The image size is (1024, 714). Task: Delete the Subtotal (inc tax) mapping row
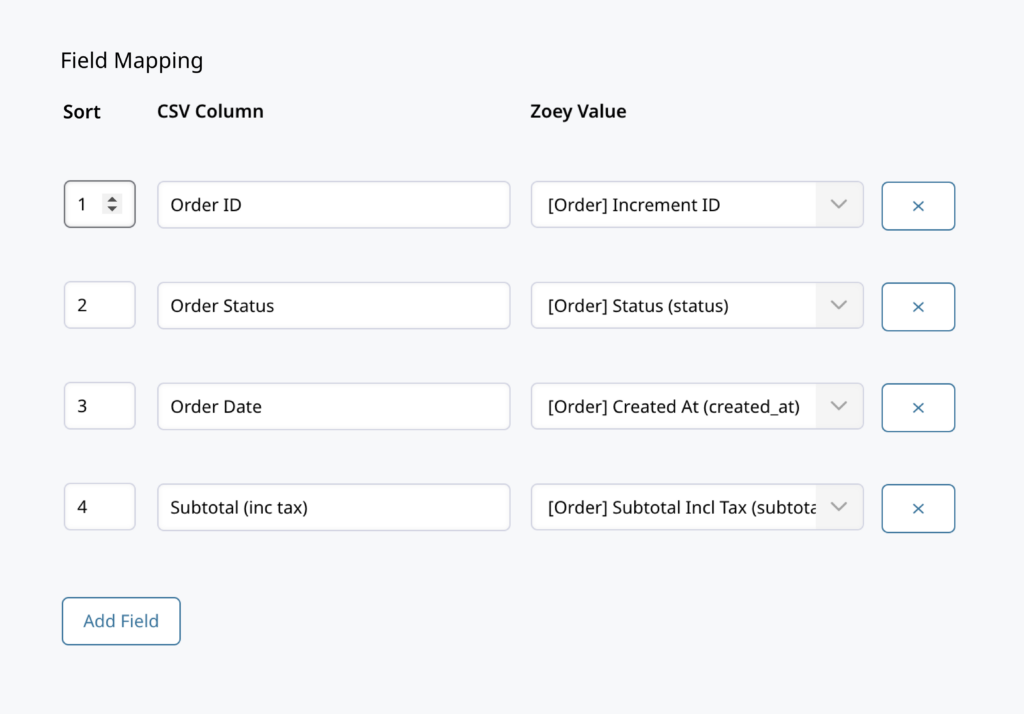click(918, 508)
